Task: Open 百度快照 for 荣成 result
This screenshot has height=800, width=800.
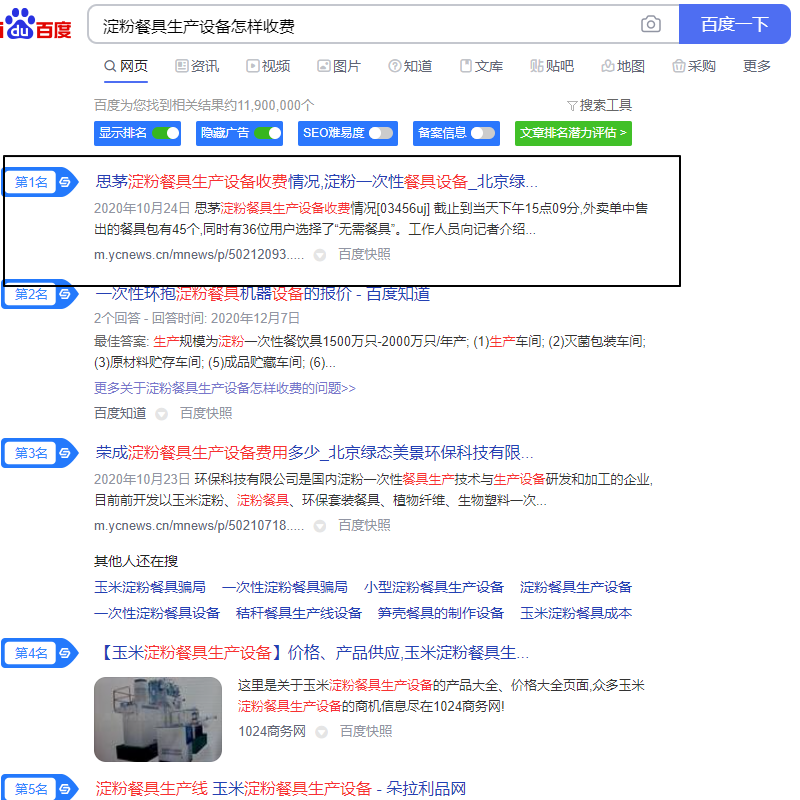Action: tap(364, 526)
